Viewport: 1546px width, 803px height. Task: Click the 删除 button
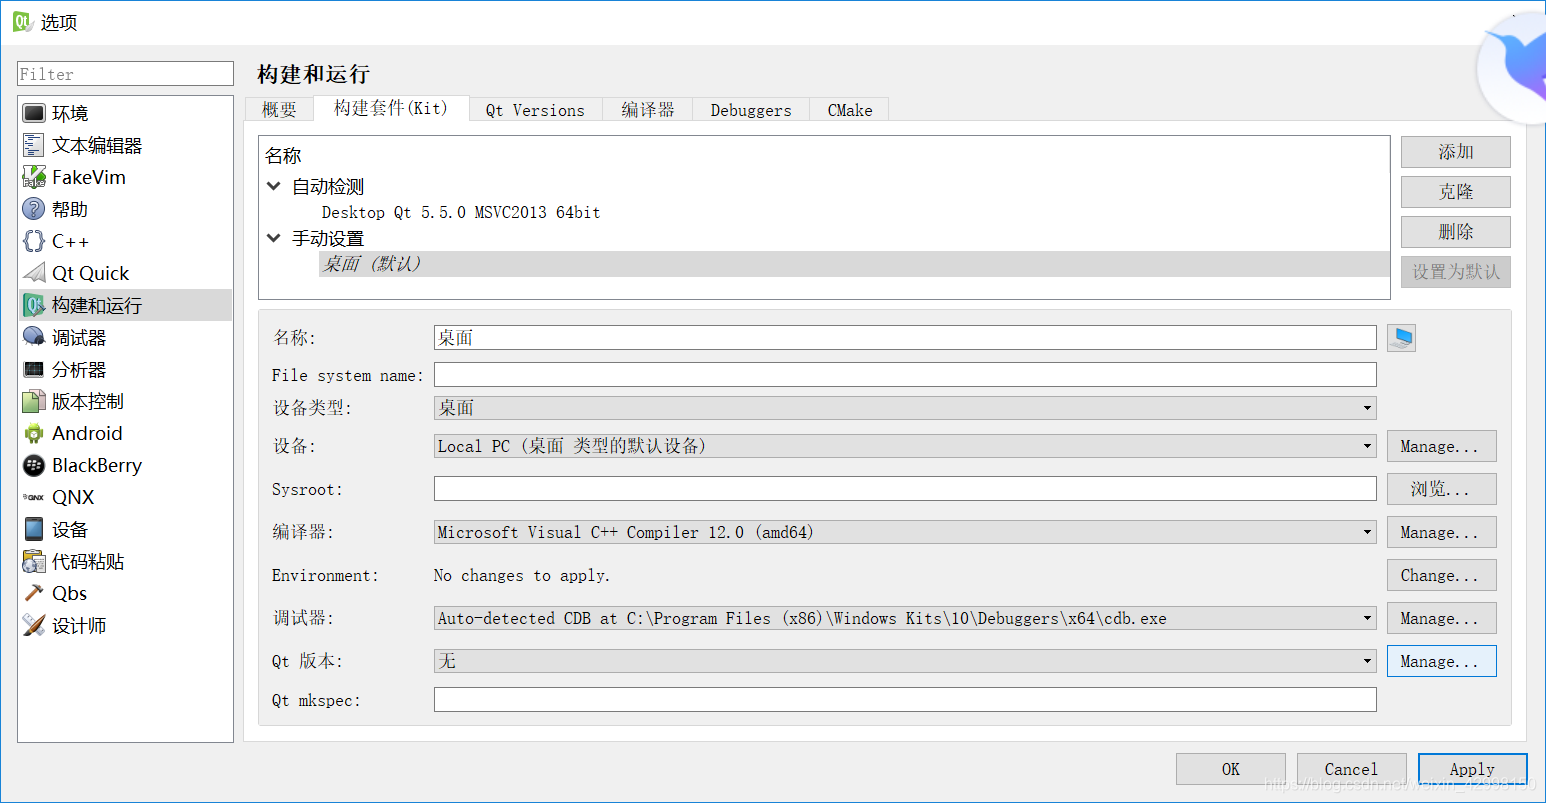pyautogui.click(x=1455, y=232)
